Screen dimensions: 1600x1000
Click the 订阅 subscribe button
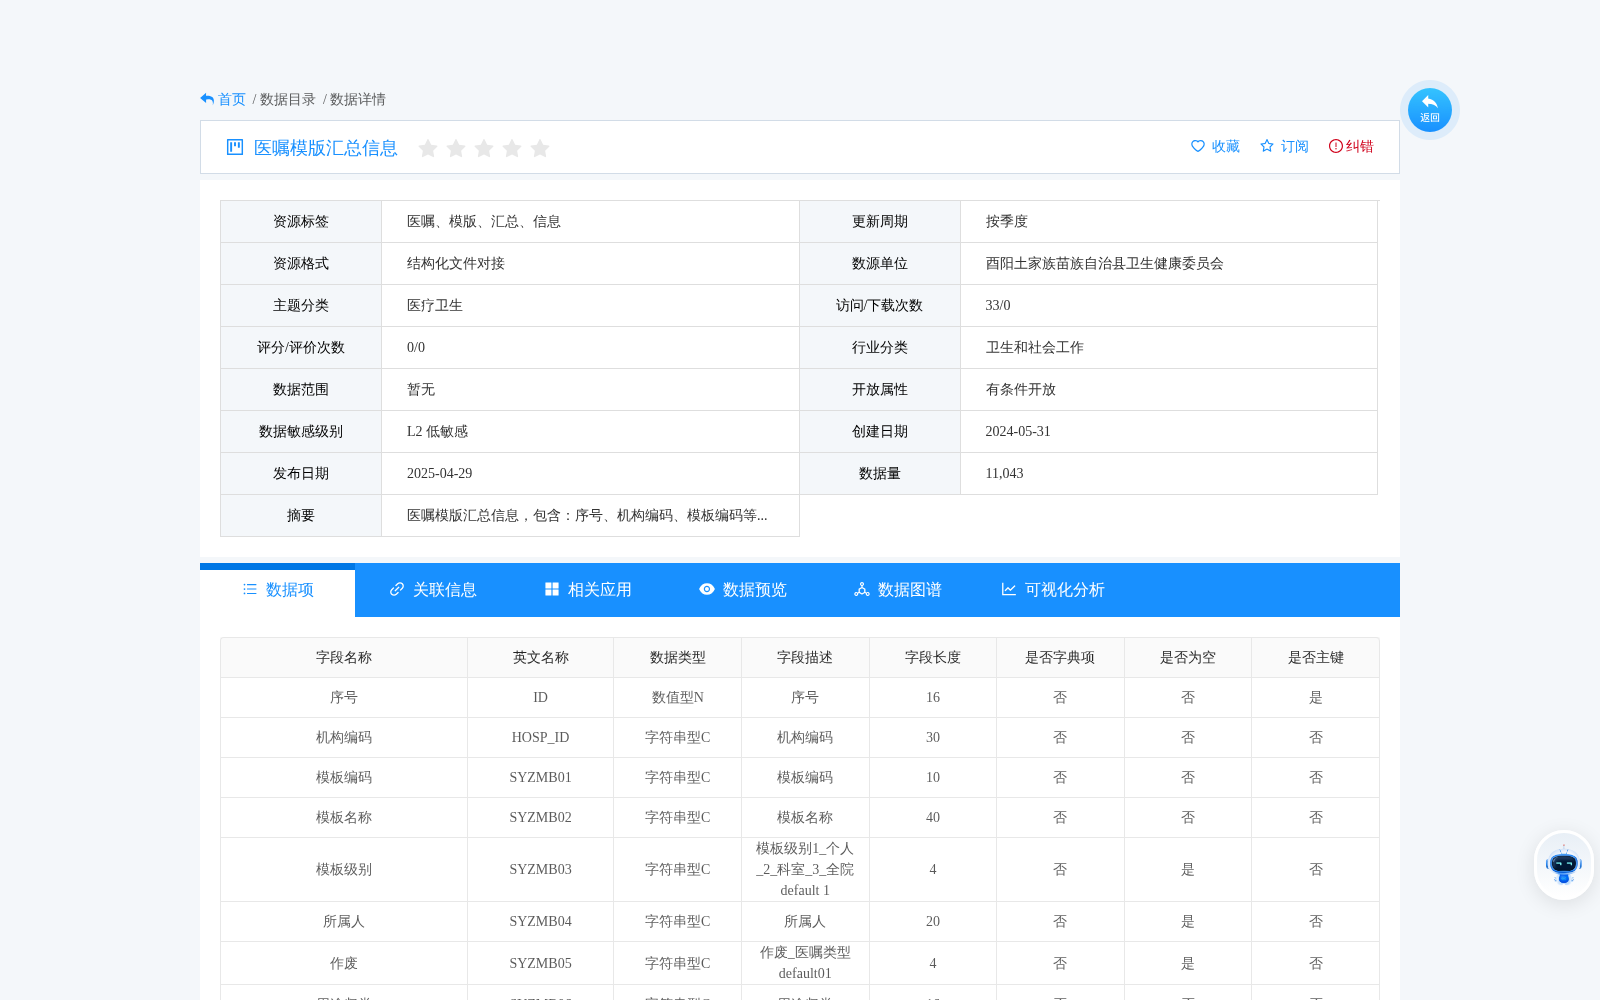(x=1284, y=146)
